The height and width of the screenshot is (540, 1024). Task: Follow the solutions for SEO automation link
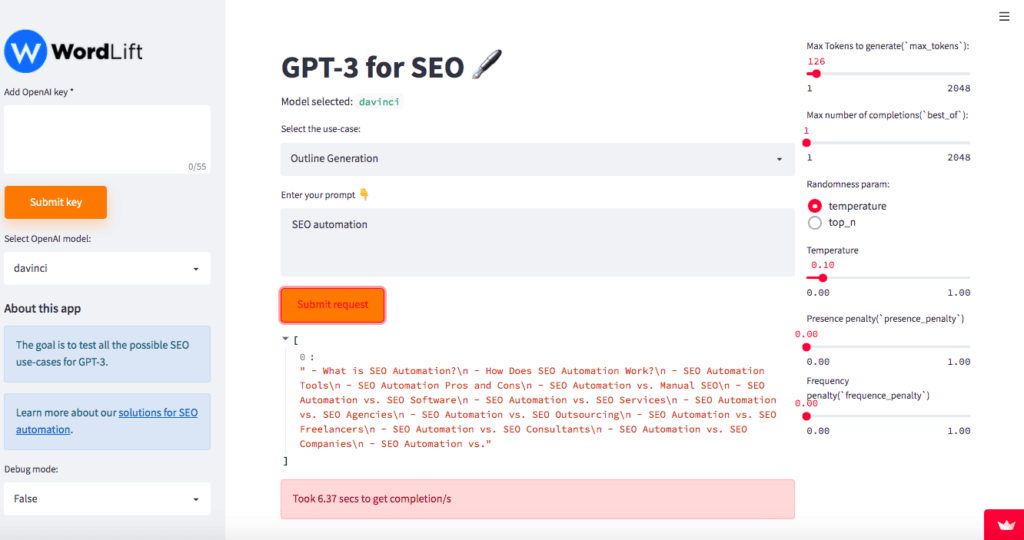(x=106, y=421)
